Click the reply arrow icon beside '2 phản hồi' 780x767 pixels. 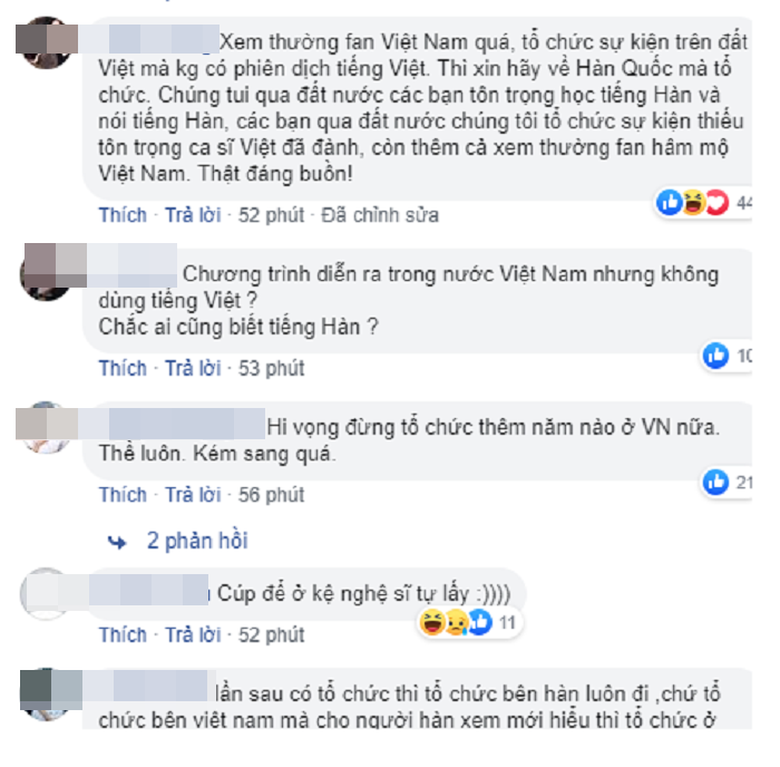117,542
